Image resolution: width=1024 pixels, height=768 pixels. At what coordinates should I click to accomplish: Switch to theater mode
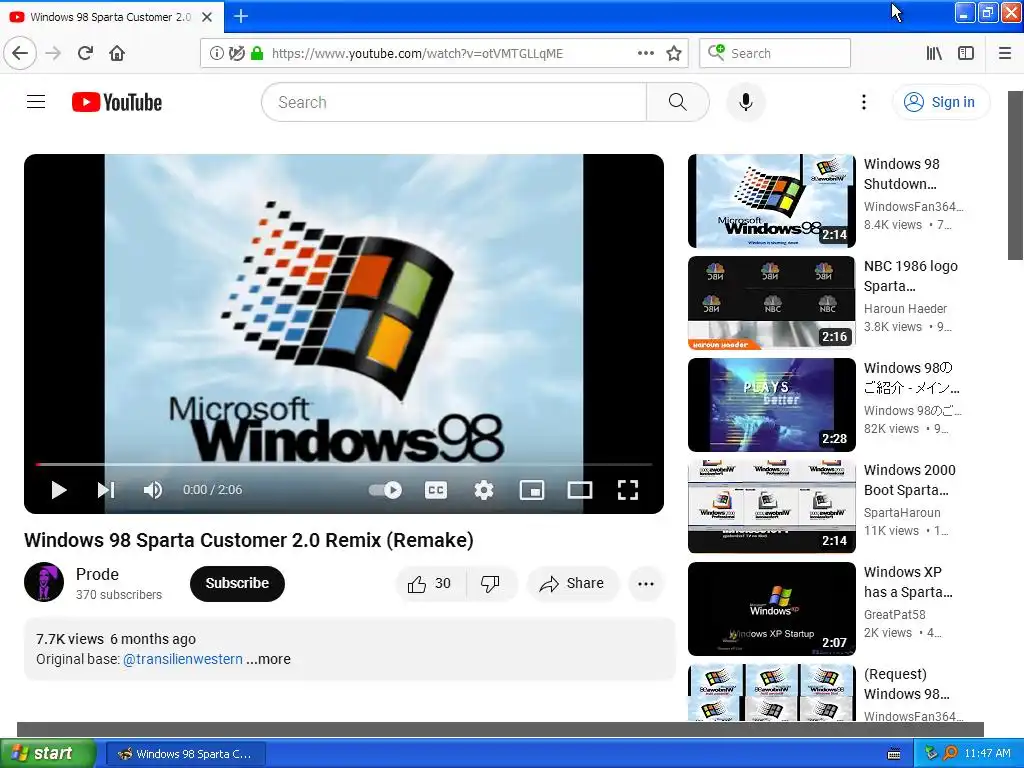click(580, 490)
